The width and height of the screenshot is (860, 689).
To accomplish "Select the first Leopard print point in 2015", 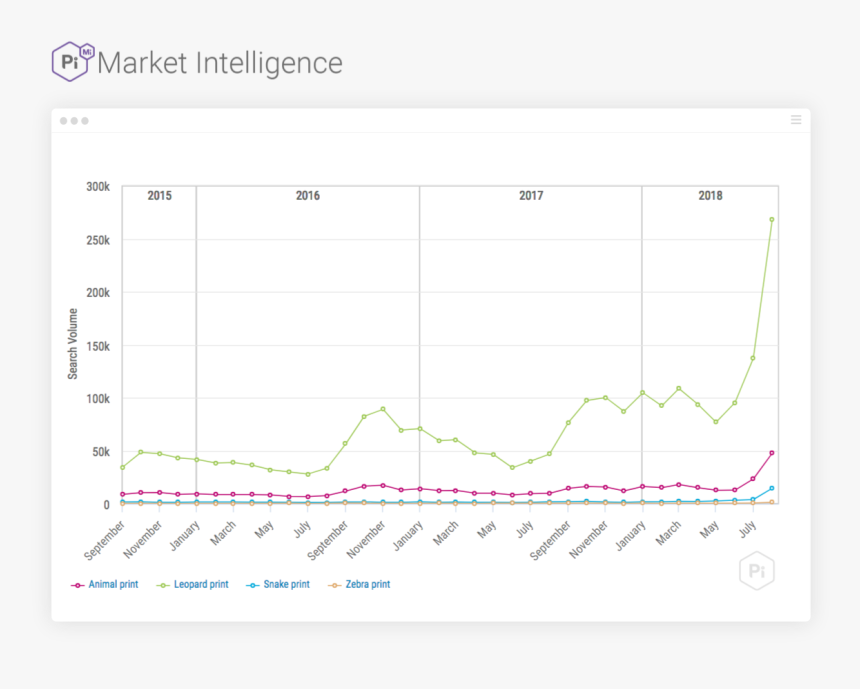I will [122, 467].
